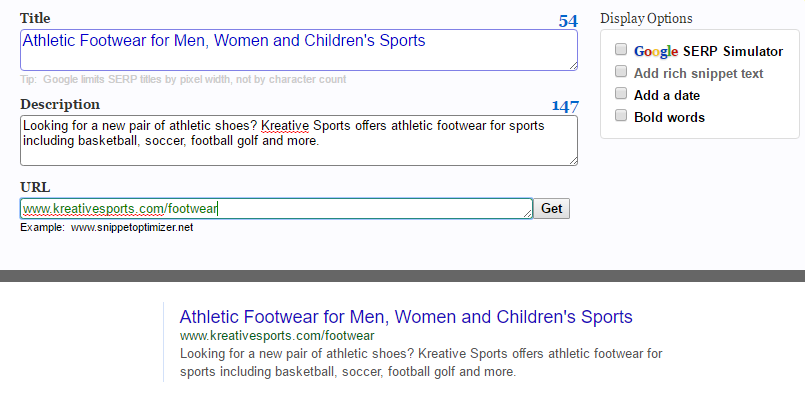Click the example text www.snippetoptimizer.net
This screenshot has width=805, height=394.
pyautogui.click(x=132, y=228)
